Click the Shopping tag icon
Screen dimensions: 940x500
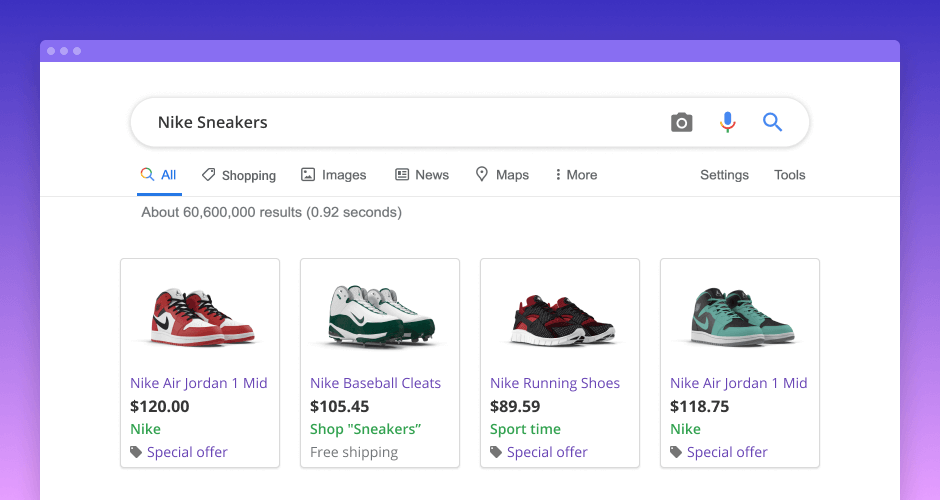pos(208,174)
